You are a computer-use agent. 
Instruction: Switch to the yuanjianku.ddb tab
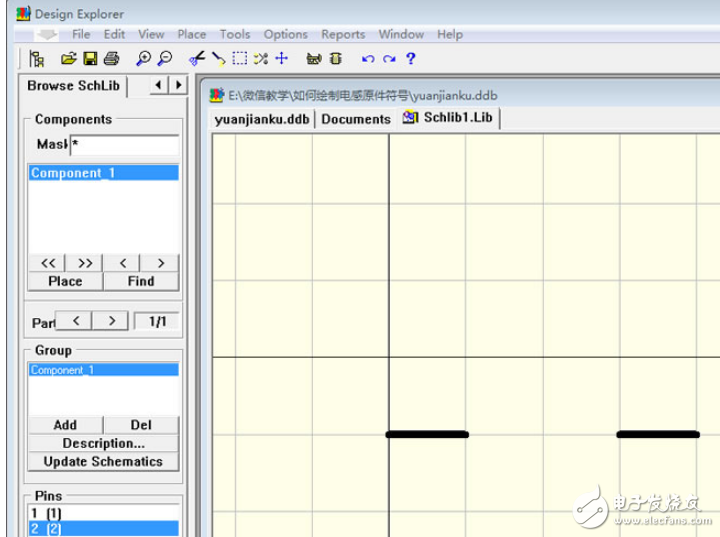click(262, 119)
